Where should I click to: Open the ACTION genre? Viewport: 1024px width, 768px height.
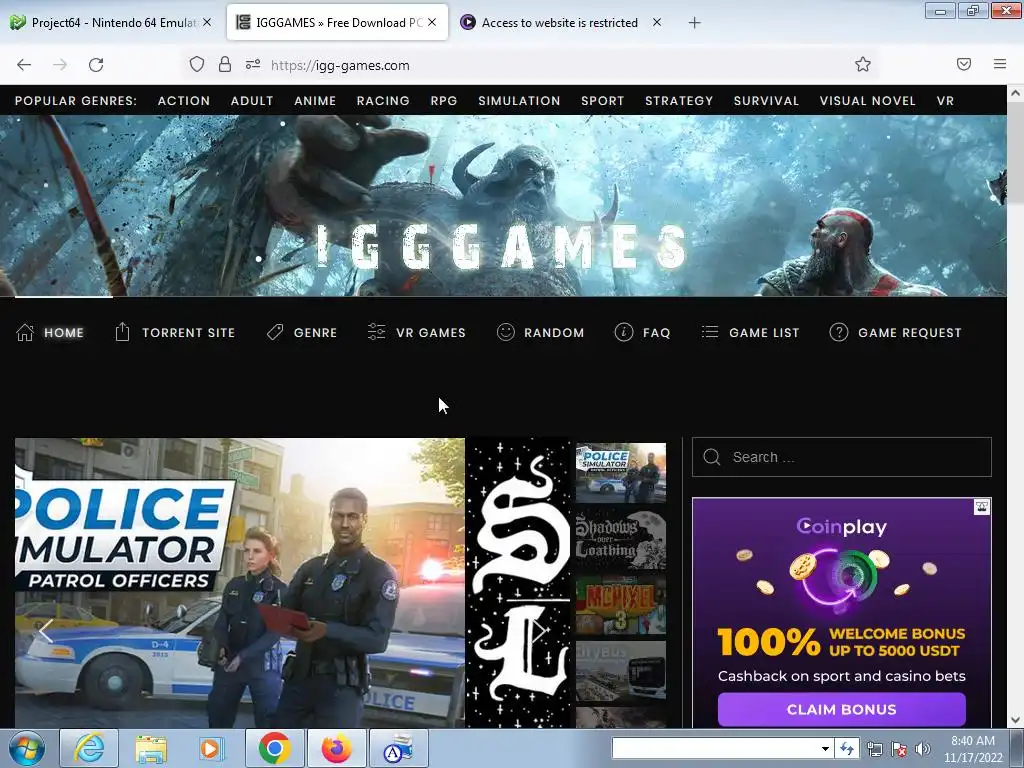click(x=184, y=101)
